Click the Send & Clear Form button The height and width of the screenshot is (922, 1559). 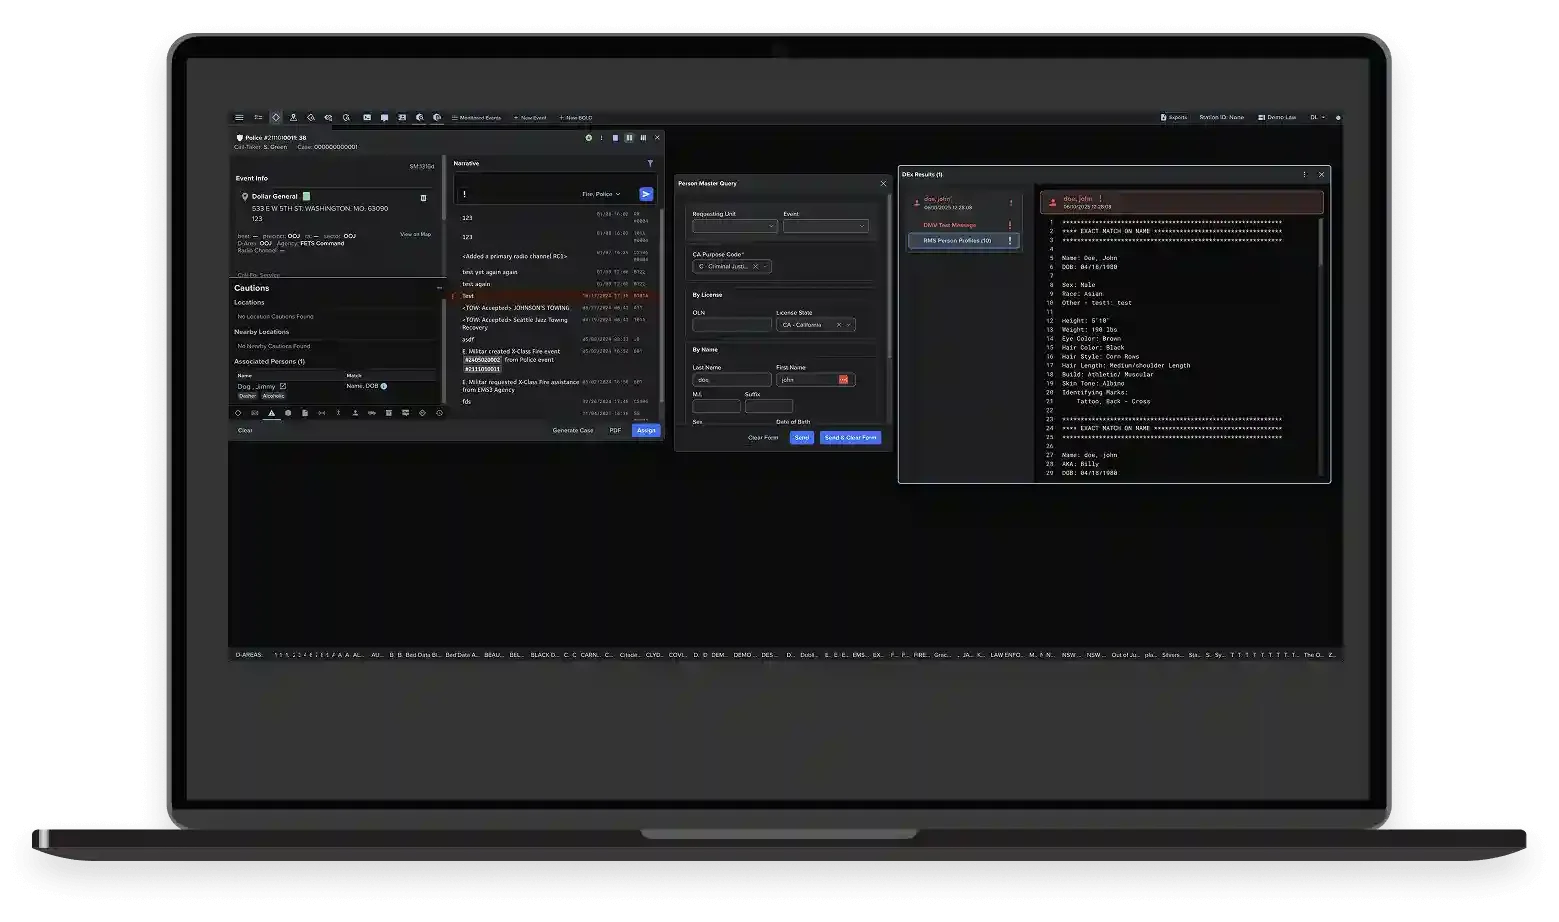850,438
